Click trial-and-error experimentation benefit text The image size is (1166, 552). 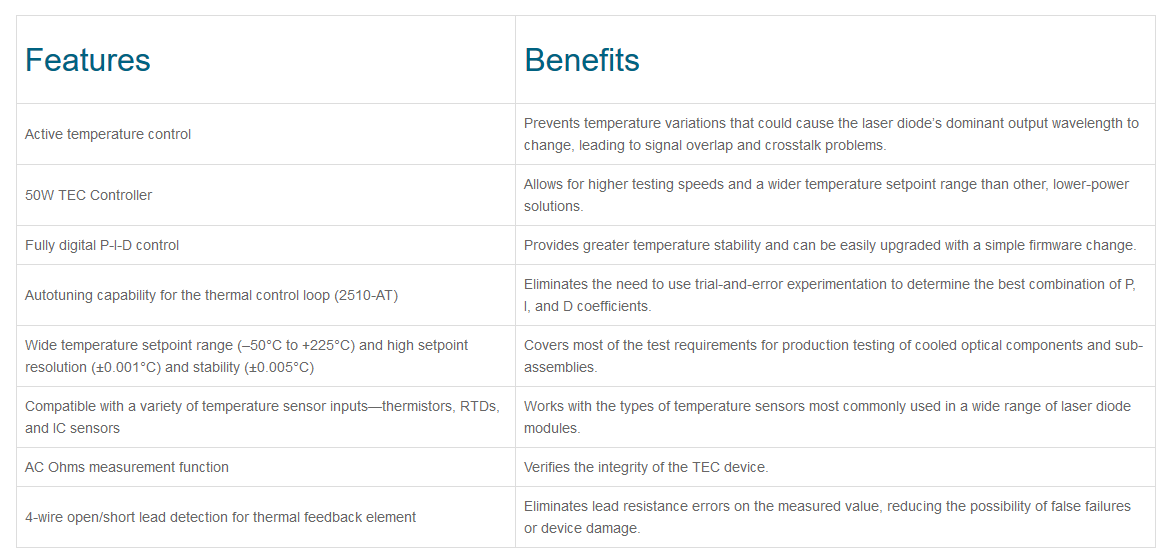[830, 295]
